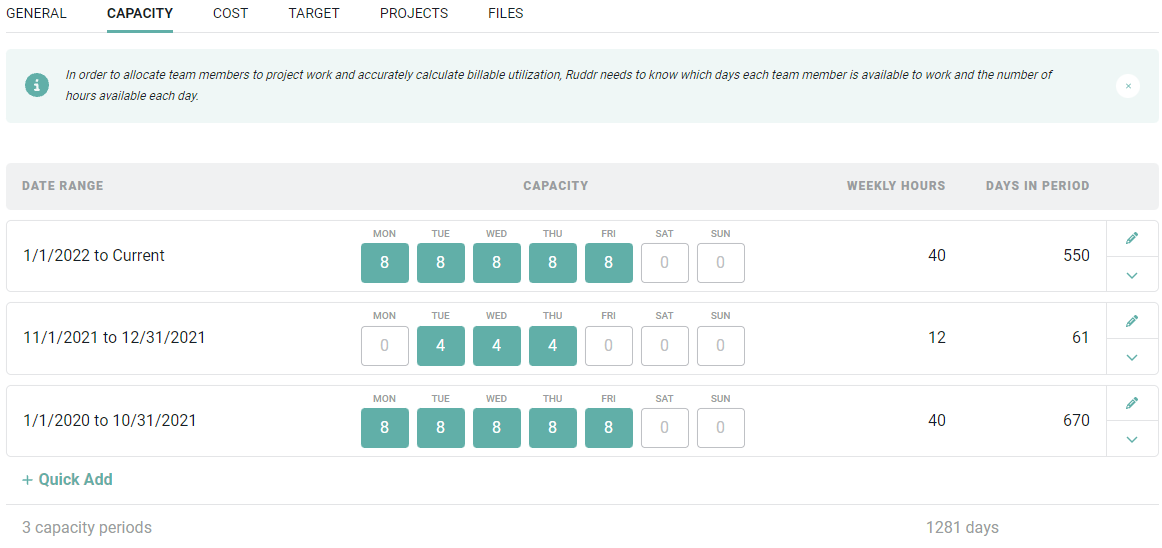Expand the 11/1/2021 to 12/31/2021 row chevron
This screenshot has height=548, width=1162.
point(1132,357)
